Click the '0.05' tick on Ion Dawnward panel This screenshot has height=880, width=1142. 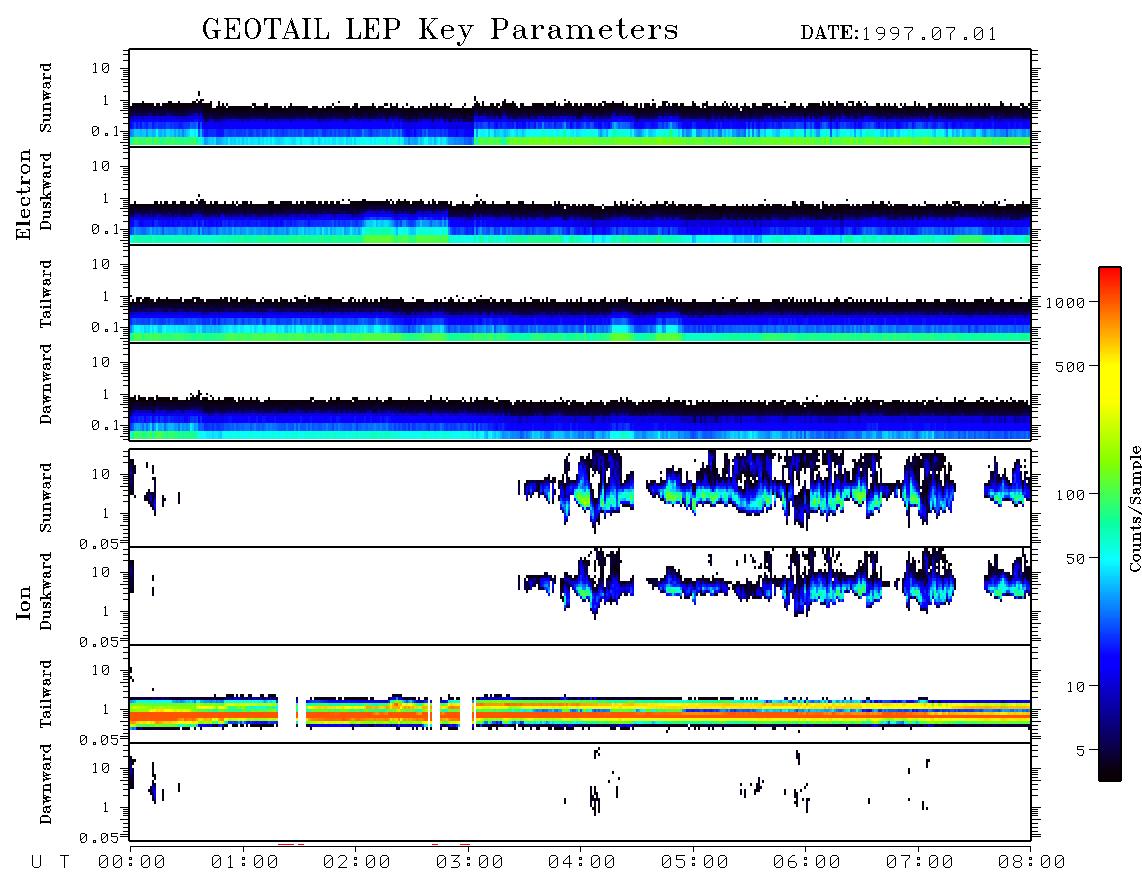[100, 838]
